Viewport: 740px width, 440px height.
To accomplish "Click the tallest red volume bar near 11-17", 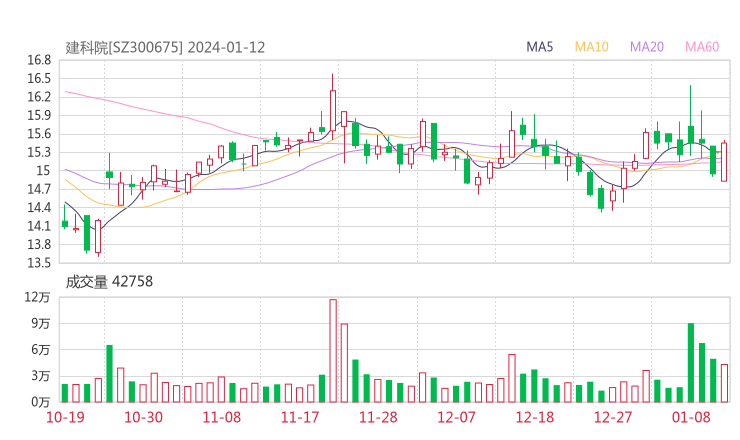I will 333,351.
